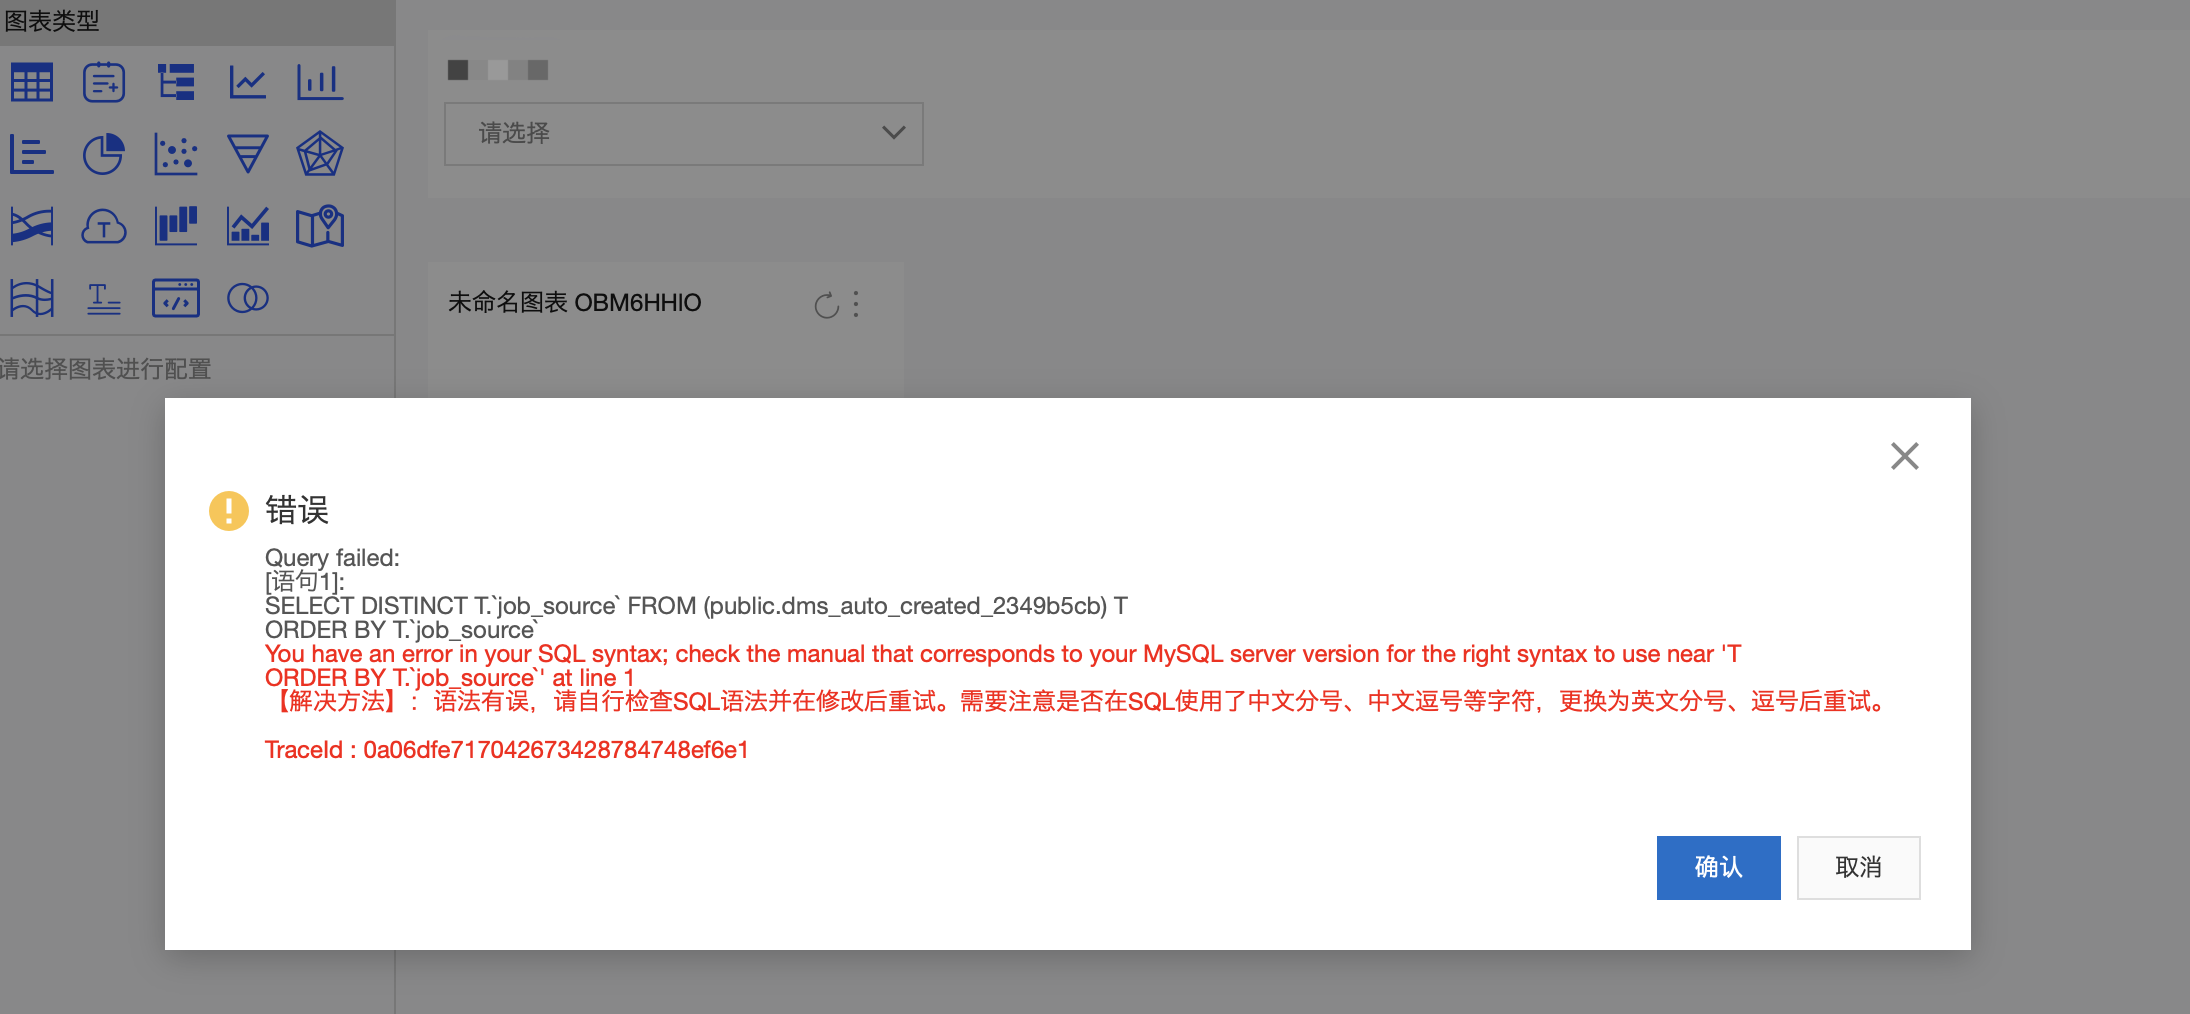The width and height of the screenshot is (2190, 1014).
Task: Pick the scatter bubble chart icon
Action: click(176, 155)
